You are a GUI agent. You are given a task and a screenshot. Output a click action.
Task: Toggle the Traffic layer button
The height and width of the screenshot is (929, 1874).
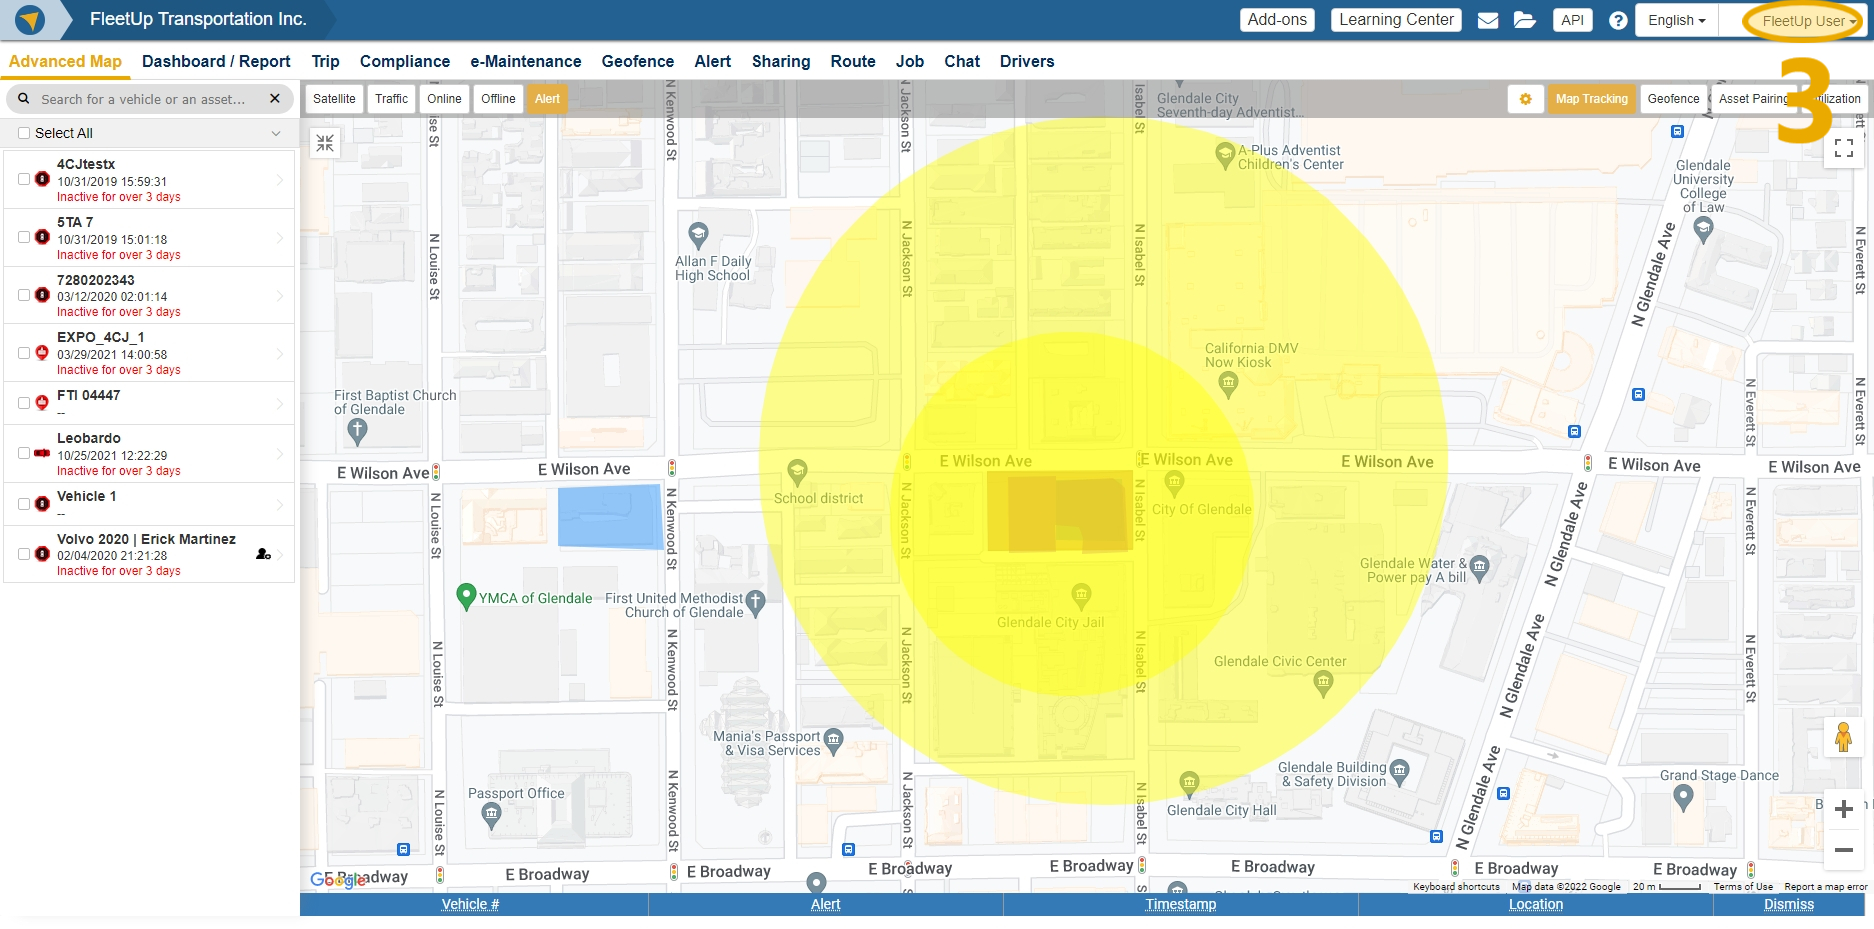coord(391,99)
